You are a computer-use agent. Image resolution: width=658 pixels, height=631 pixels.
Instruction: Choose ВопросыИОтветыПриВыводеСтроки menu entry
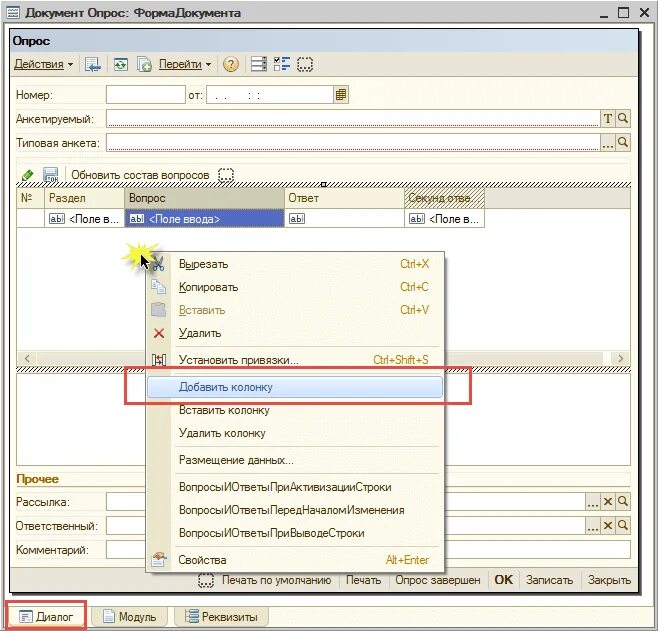pyautogui.click(x=295, y=533)
